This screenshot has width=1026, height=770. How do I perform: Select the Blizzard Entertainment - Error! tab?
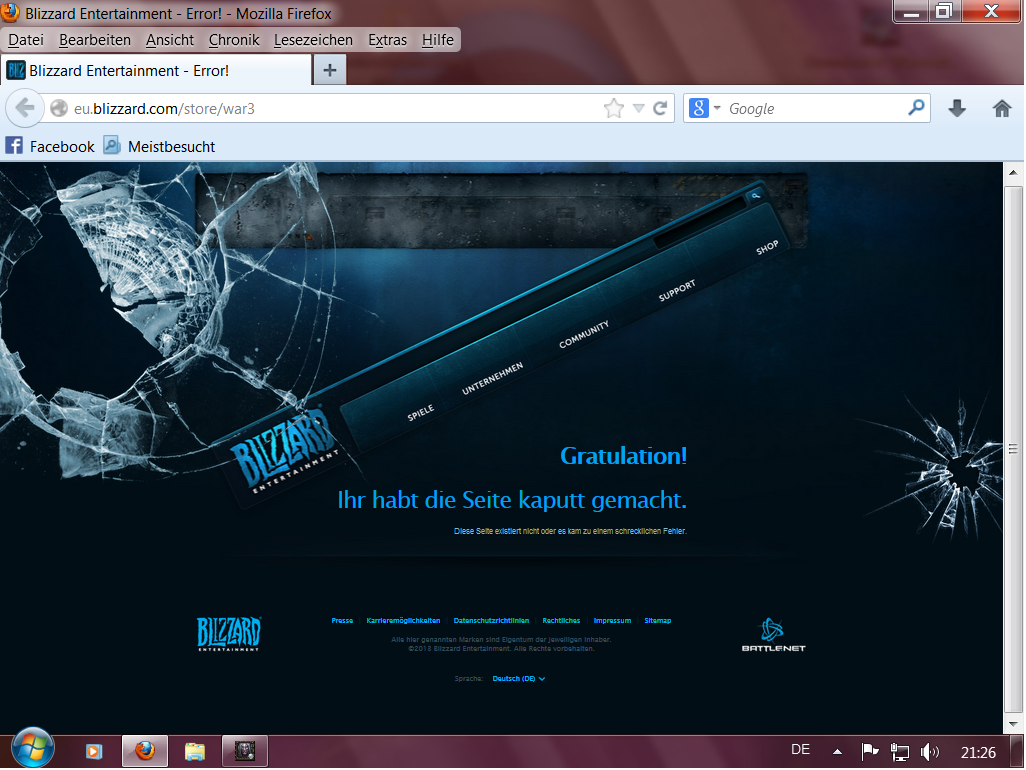156,70
